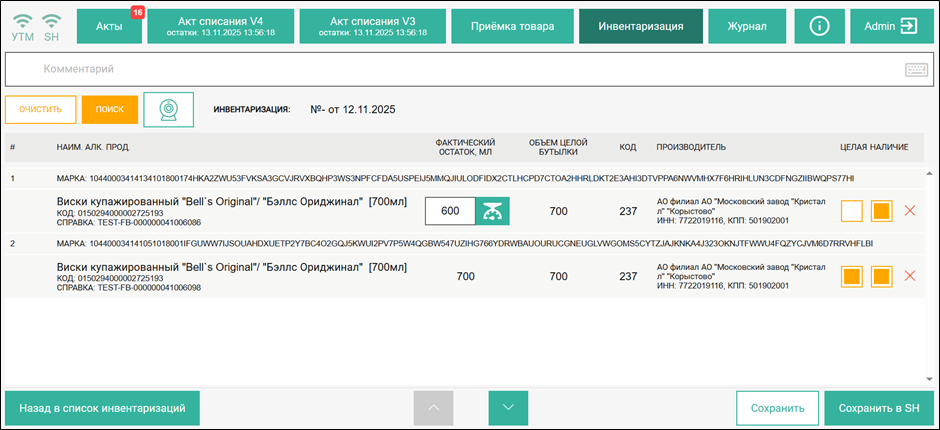Toggle the presence checkbox in row 1

(x=881, y=211)
